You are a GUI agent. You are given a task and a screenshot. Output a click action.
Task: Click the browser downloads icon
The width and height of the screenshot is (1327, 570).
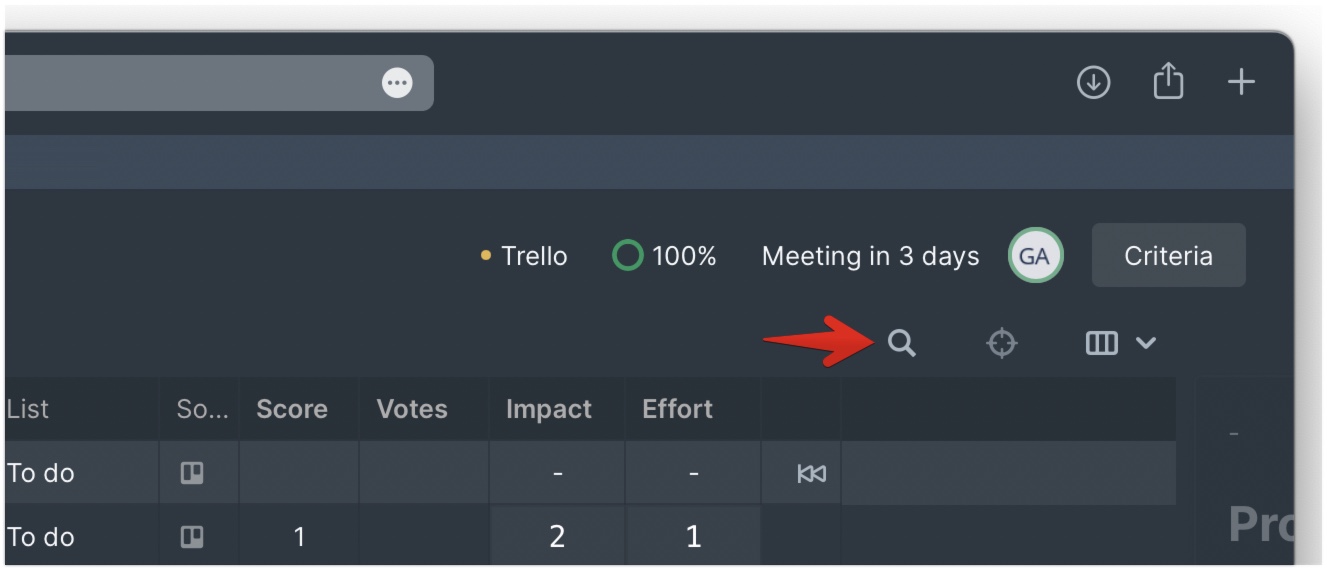(1093, 82)
